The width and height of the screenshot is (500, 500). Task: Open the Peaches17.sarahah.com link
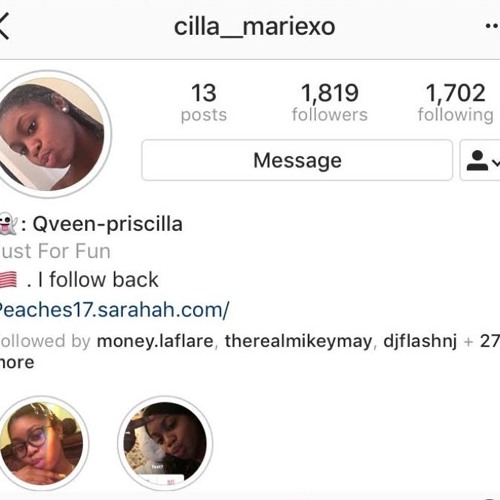(x=114, y=310)
